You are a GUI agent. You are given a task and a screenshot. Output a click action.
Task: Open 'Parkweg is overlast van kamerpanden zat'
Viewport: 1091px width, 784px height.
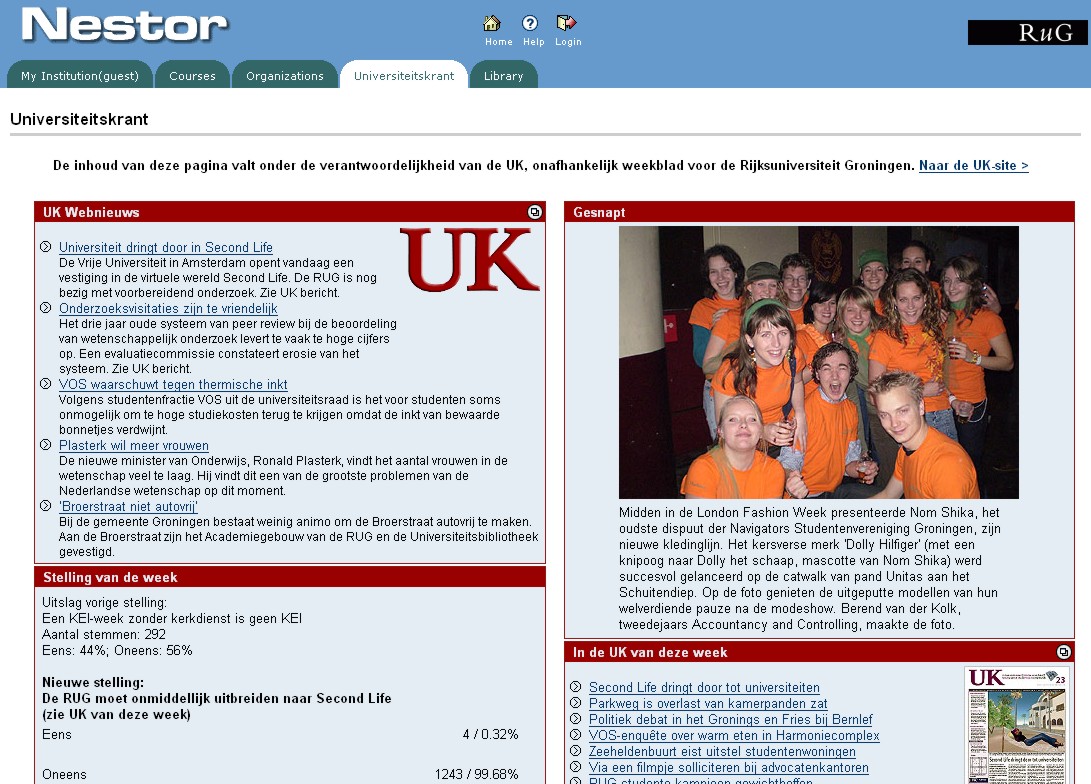click(x=708, y=703)
